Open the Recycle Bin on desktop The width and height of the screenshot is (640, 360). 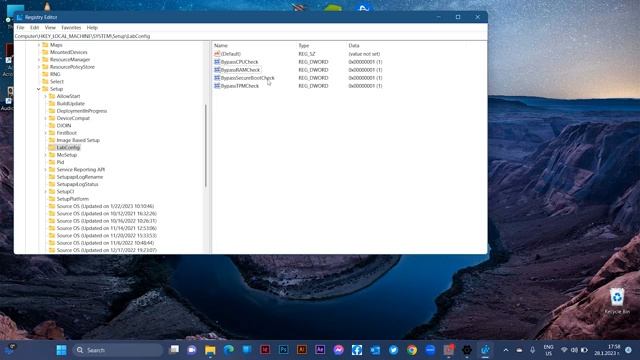point(617,301)
